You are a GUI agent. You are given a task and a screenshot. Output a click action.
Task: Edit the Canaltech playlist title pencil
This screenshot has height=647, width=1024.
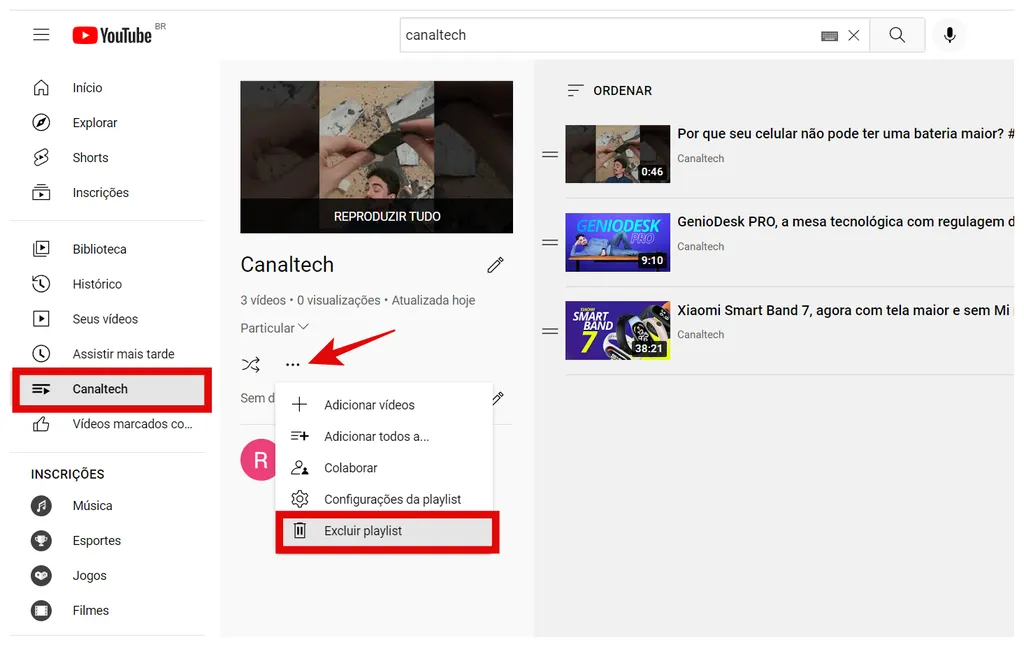point(496,264)
